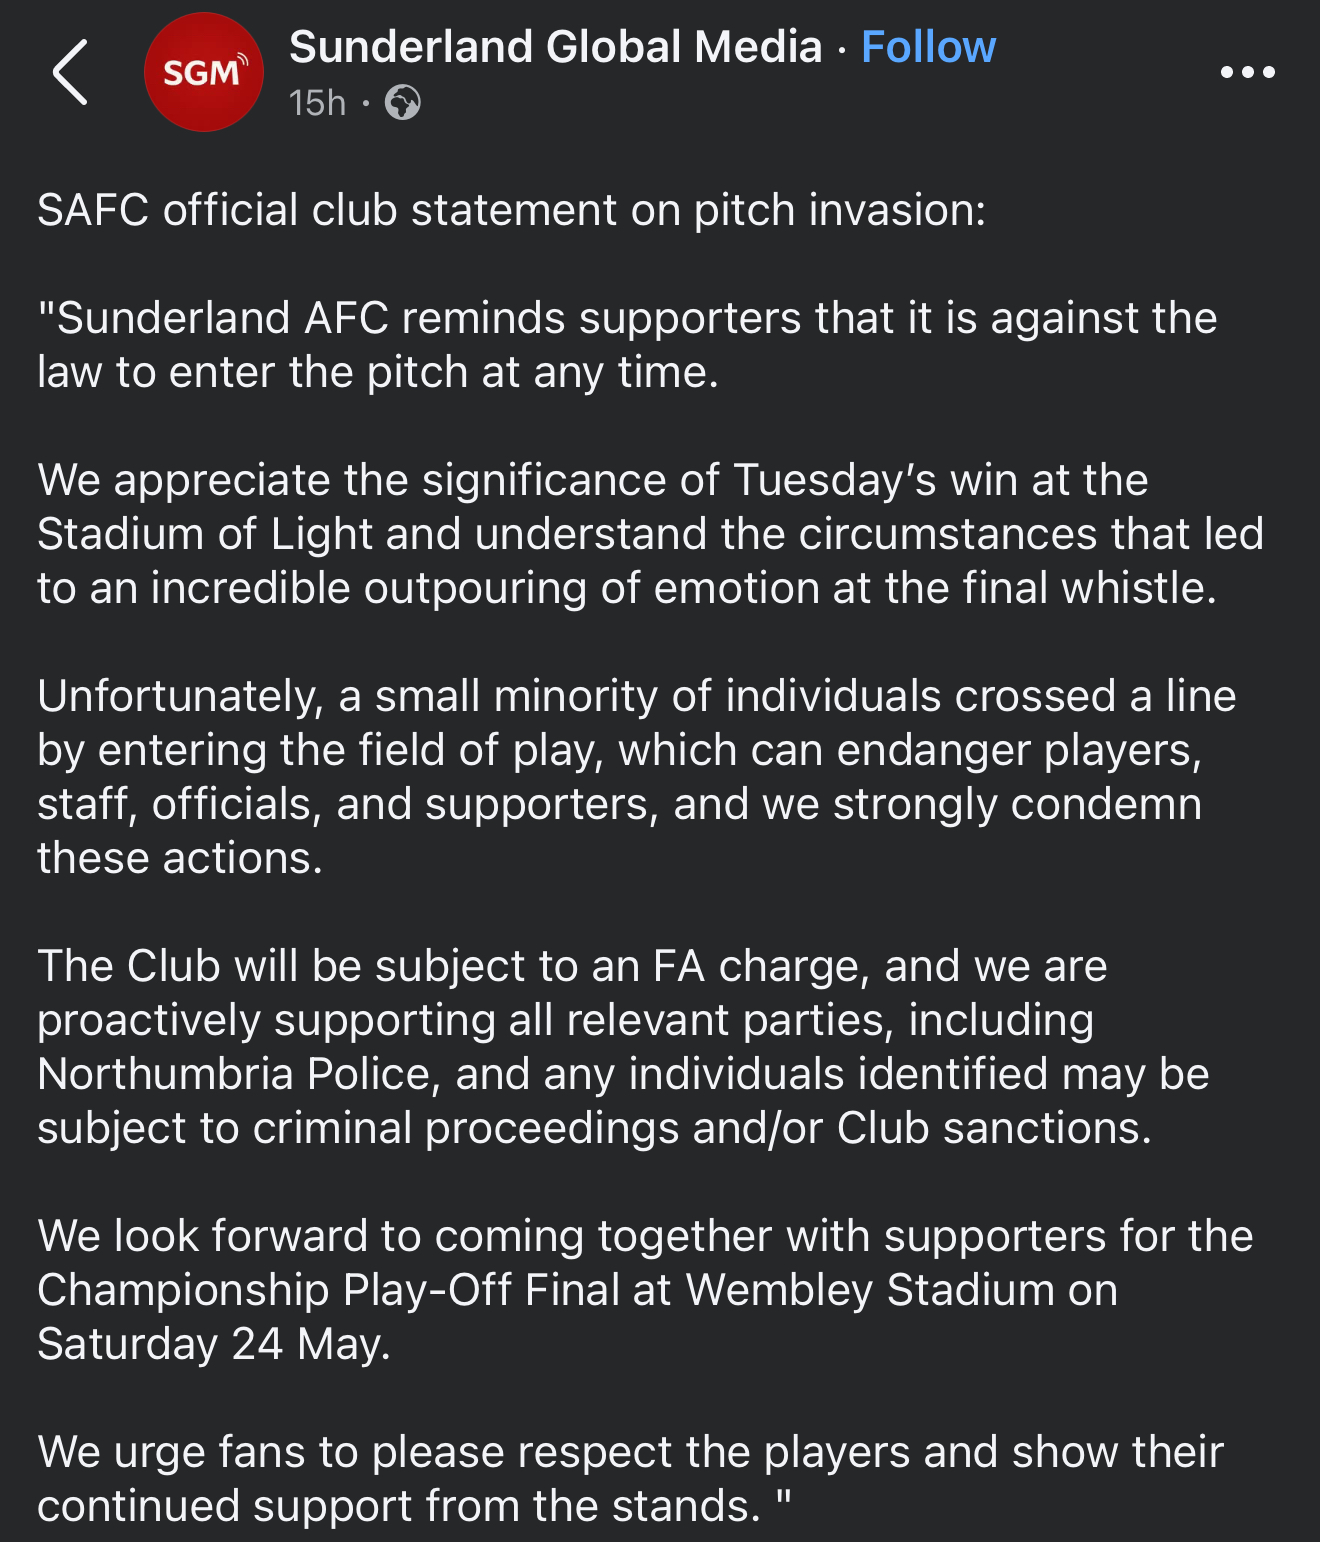The width and height of the screenshot is (1320, 1542).
Task: Tap the closing paragraph 'We urge fans to please respect'
Action: [x=631, y=1479]
